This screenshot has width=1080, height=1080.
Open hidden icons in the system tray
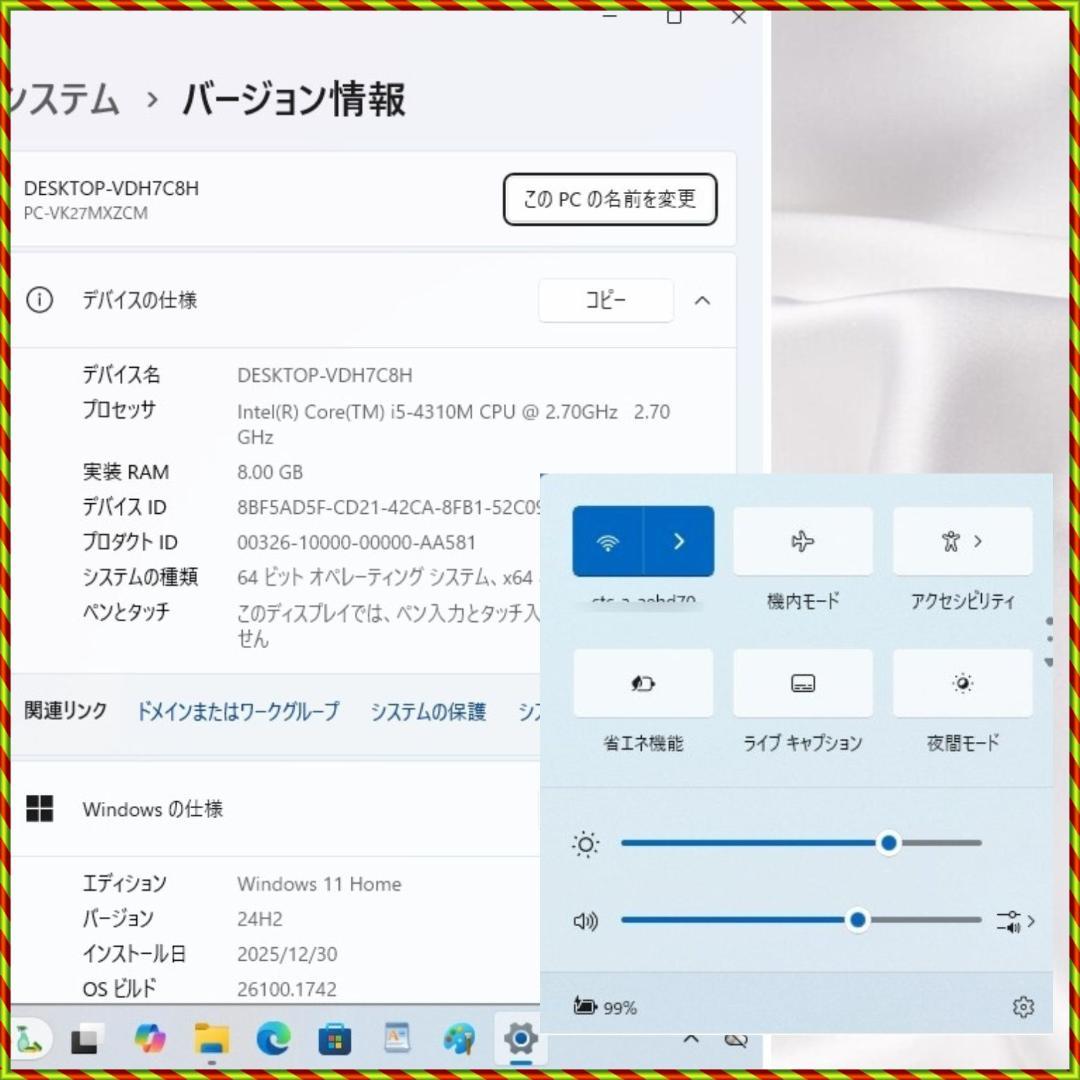tap(690, 1040)
